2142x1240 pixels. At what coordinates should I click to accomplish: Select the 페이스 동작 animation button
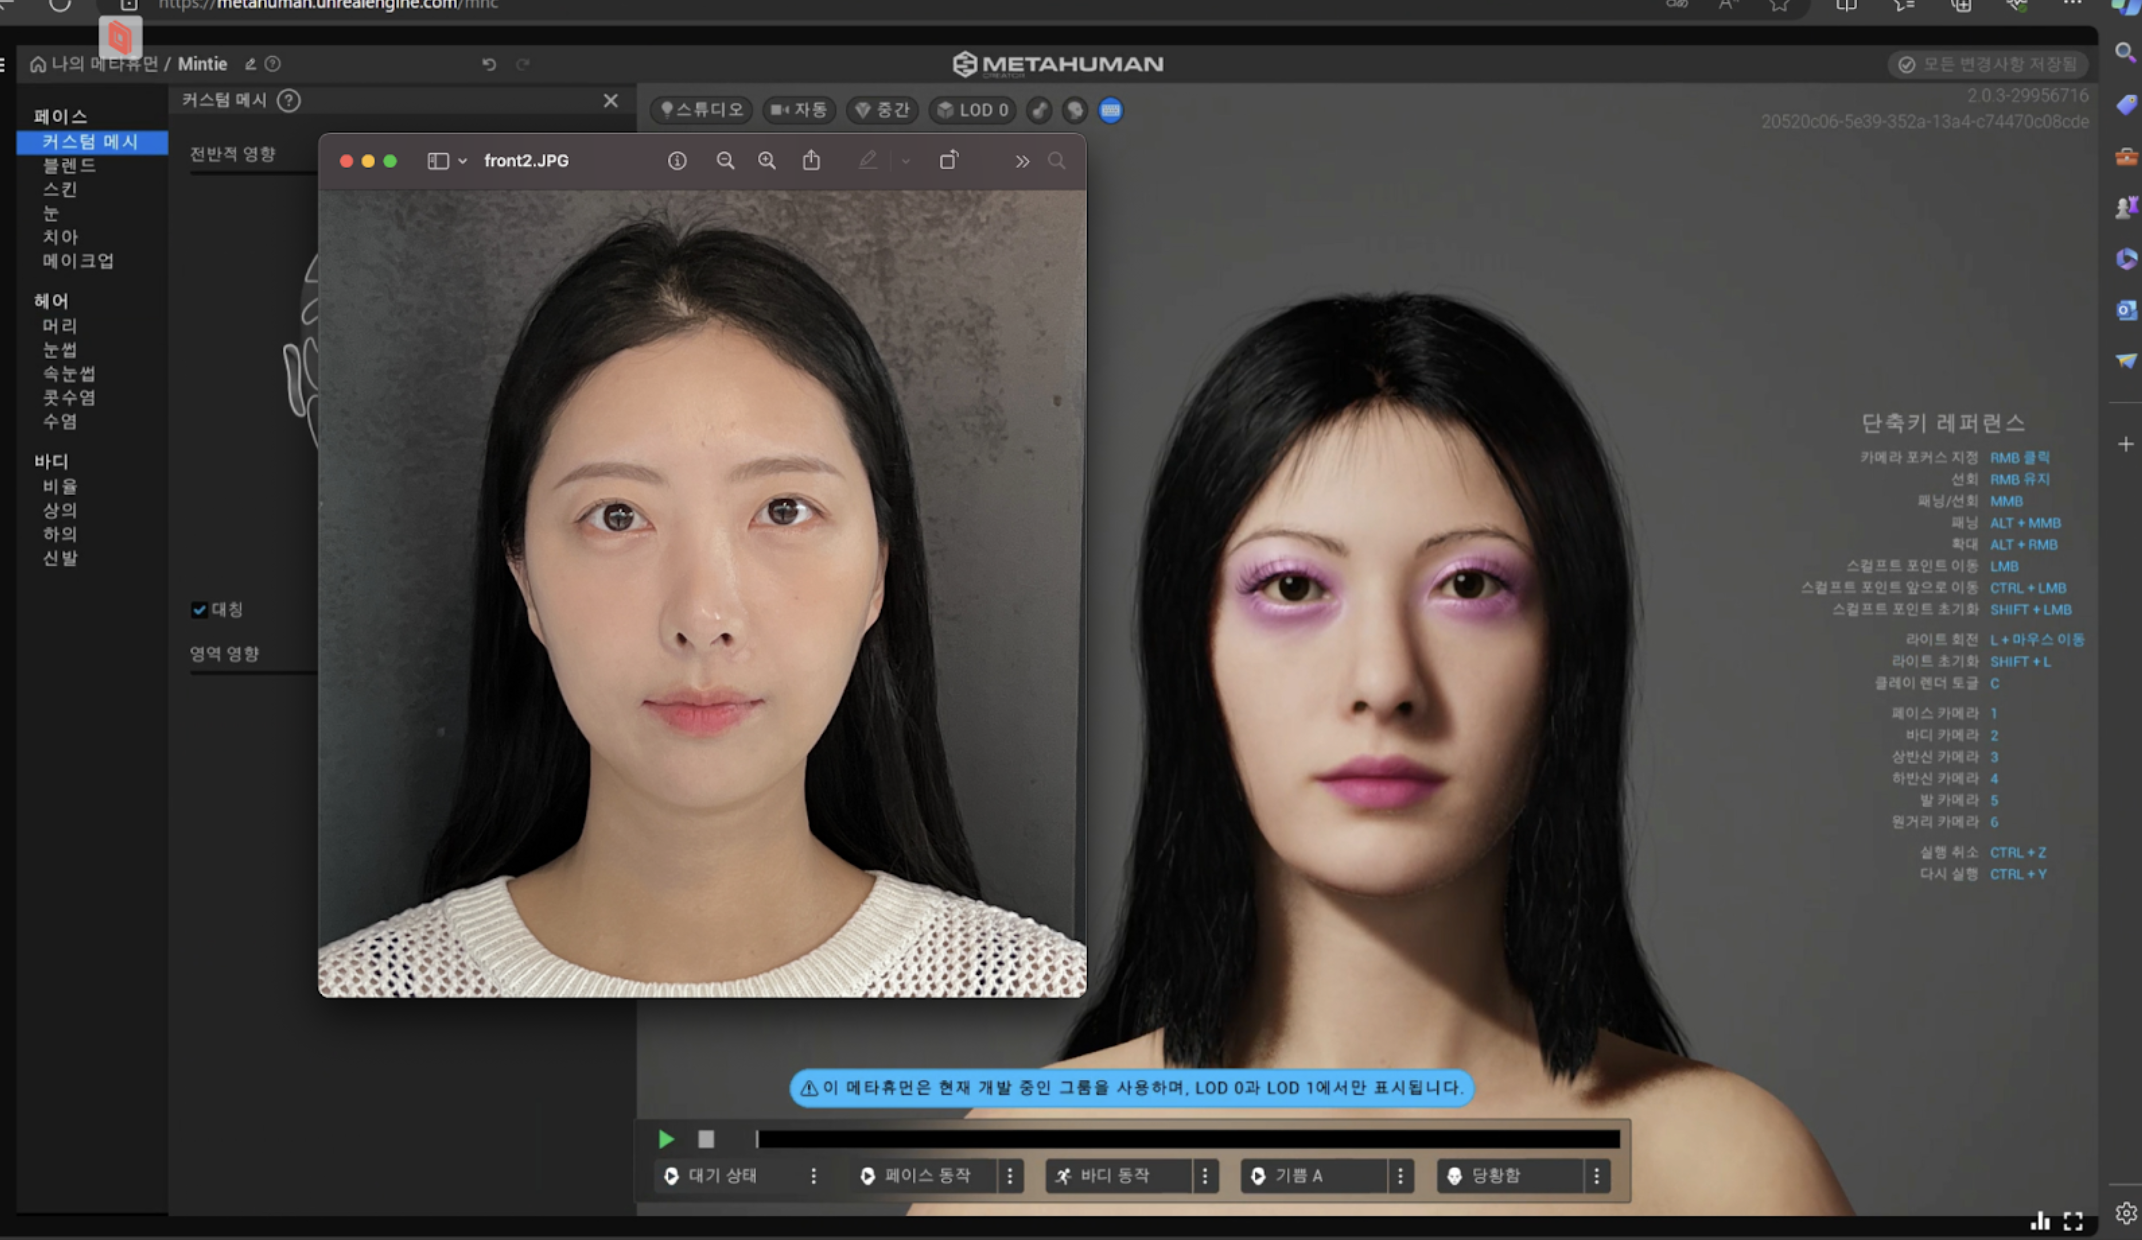pos(925,1176)
